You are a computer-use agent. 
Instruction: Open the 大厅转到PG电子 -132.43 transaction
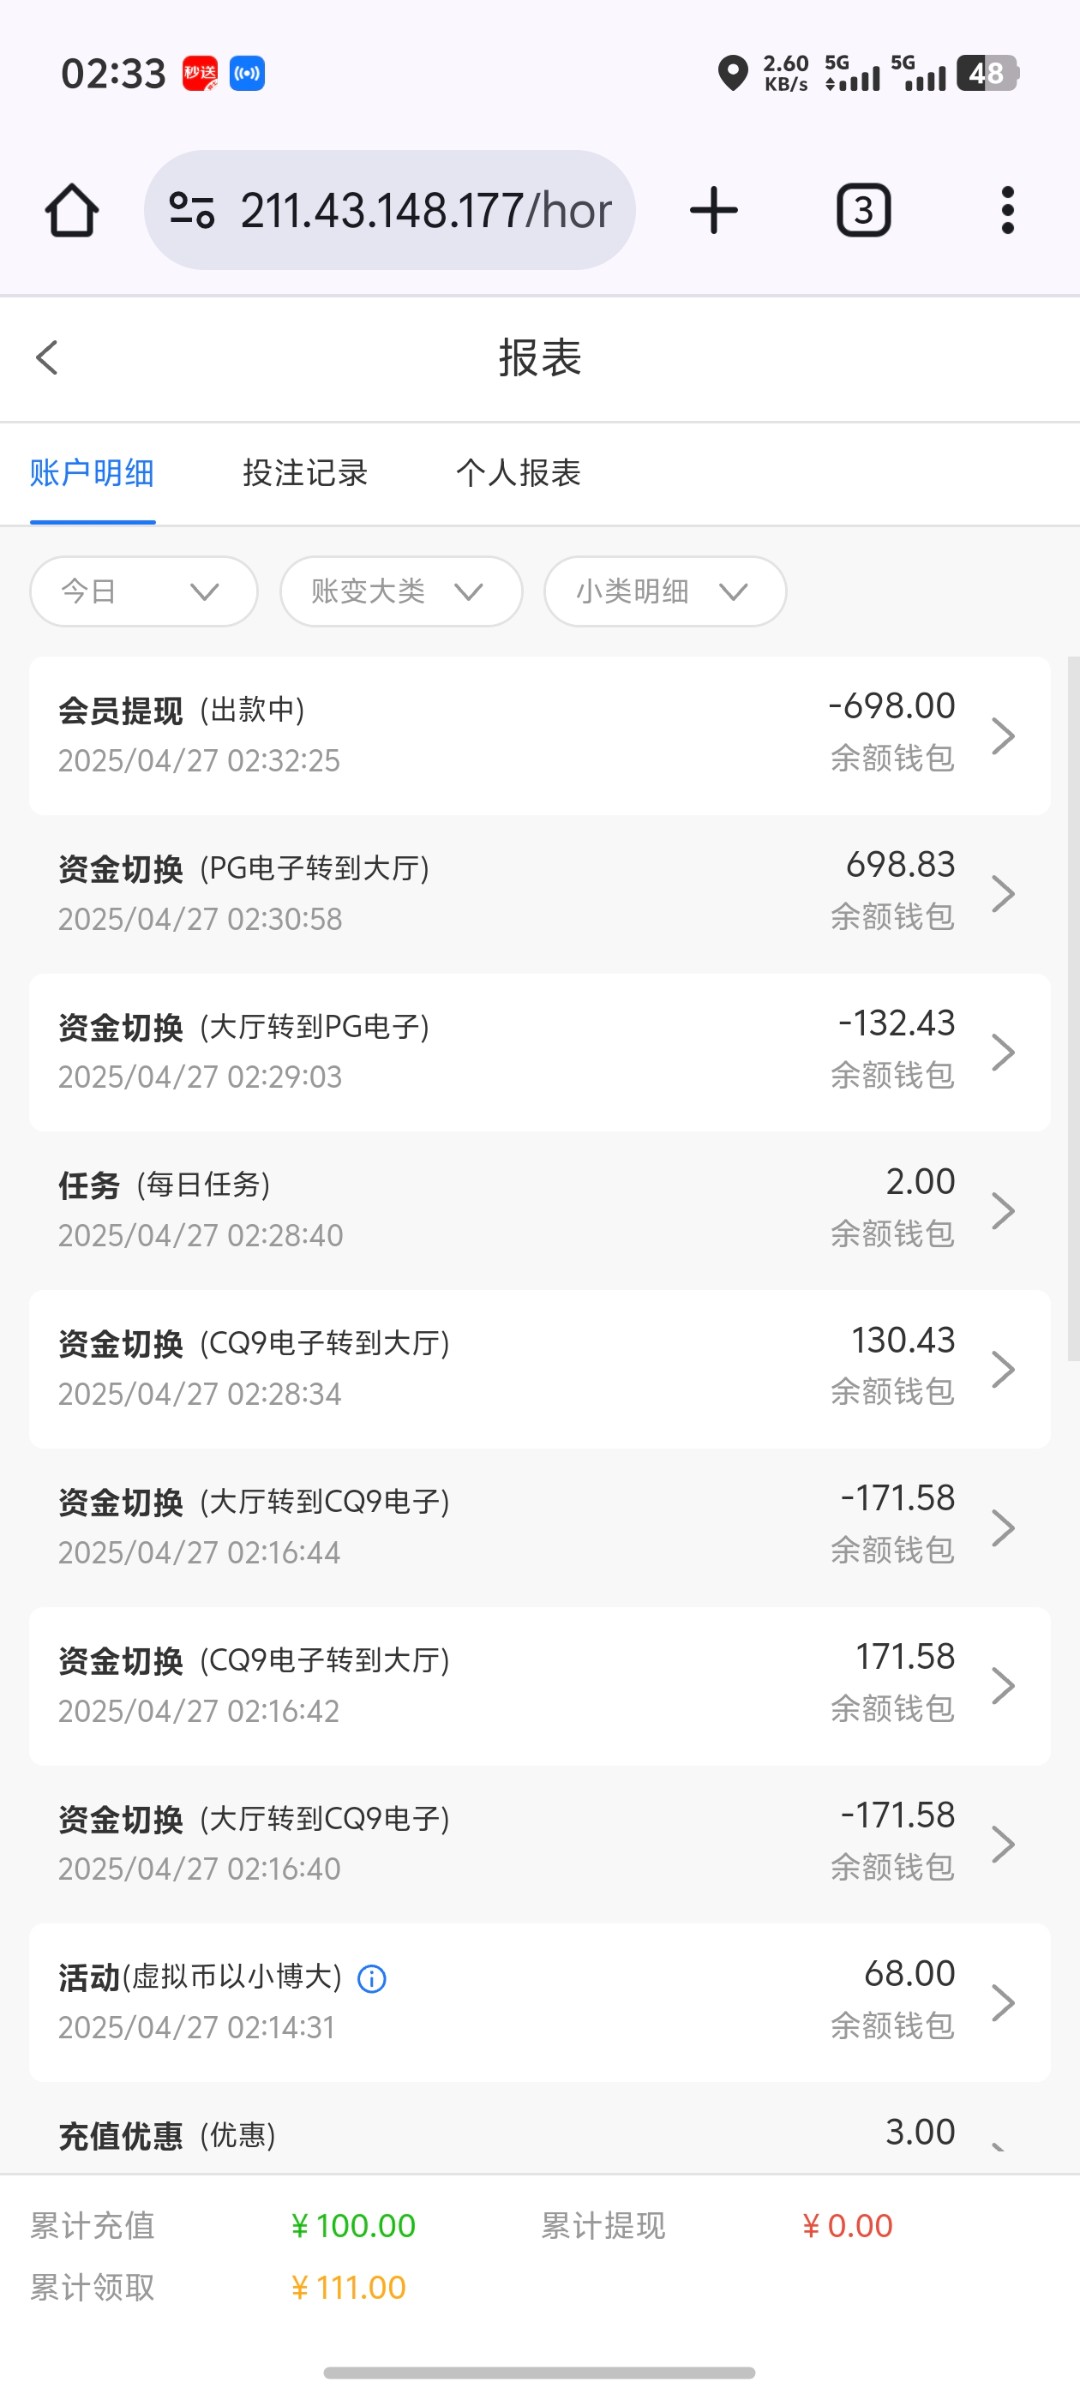click(x=540, y=1052)
